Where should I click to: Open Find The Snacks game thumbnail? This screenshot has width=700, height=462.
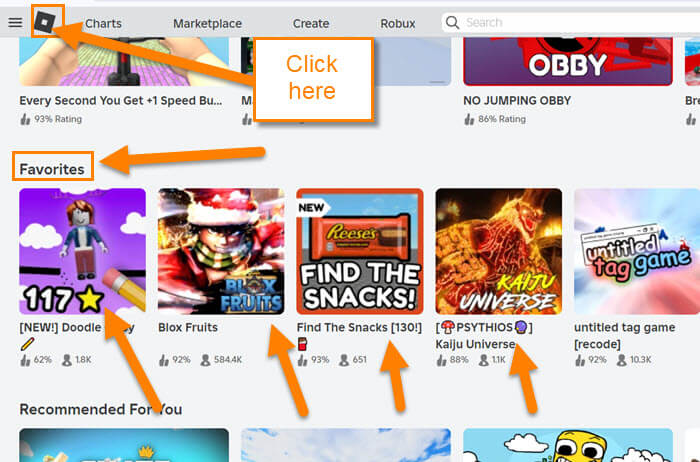tap(360, 251)
